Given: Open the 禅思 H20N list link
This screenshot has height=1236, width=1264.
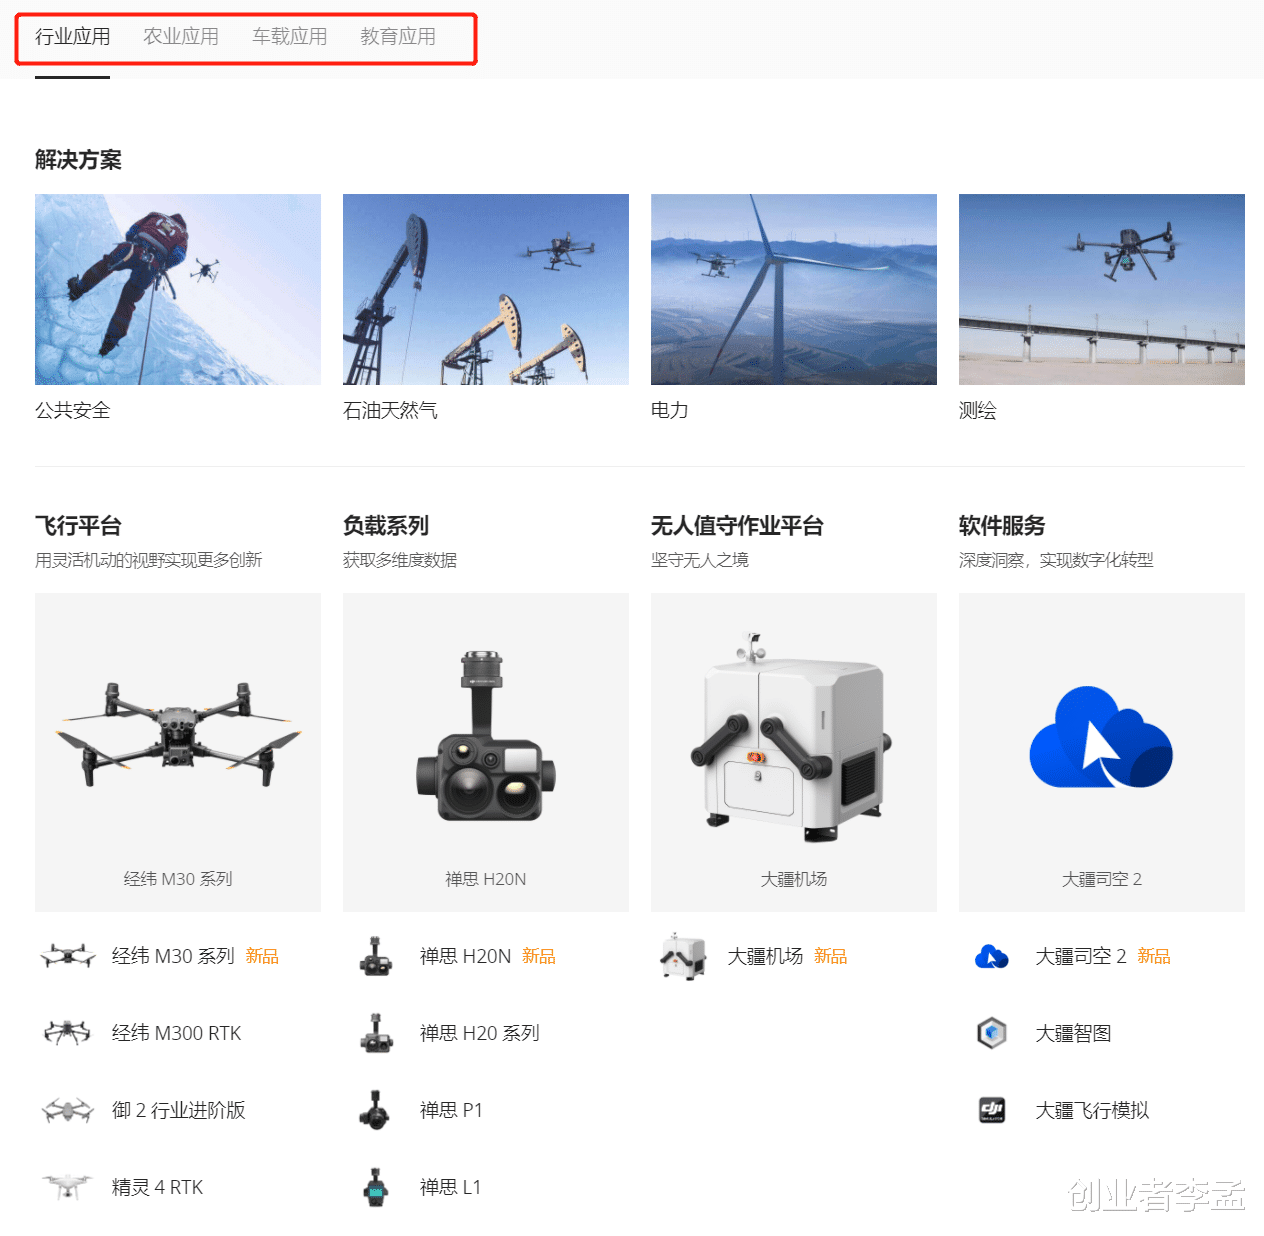Looking at the screenshot, I should tap(466, 956).
